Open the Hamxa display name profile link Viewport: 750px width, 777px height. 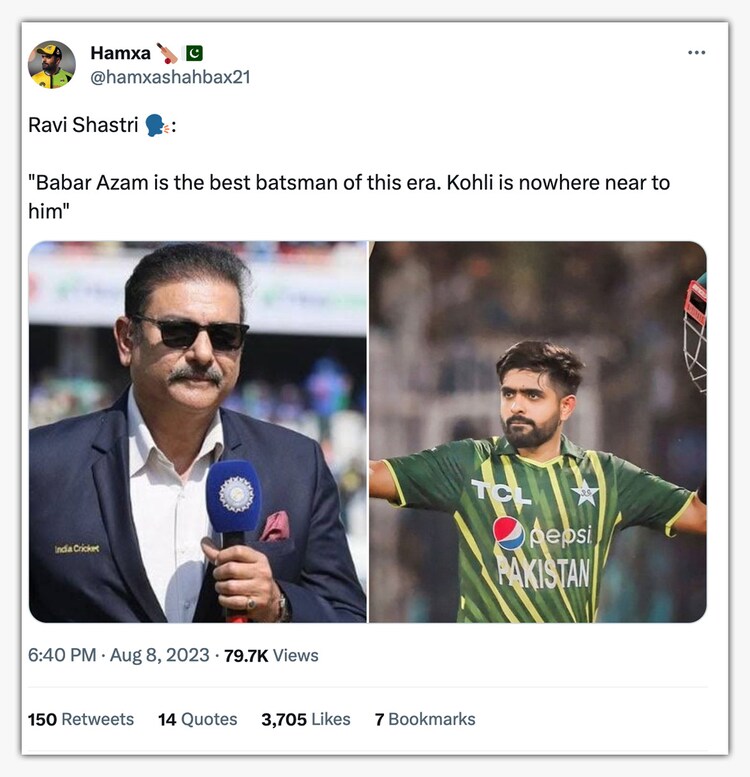(120, 53)
